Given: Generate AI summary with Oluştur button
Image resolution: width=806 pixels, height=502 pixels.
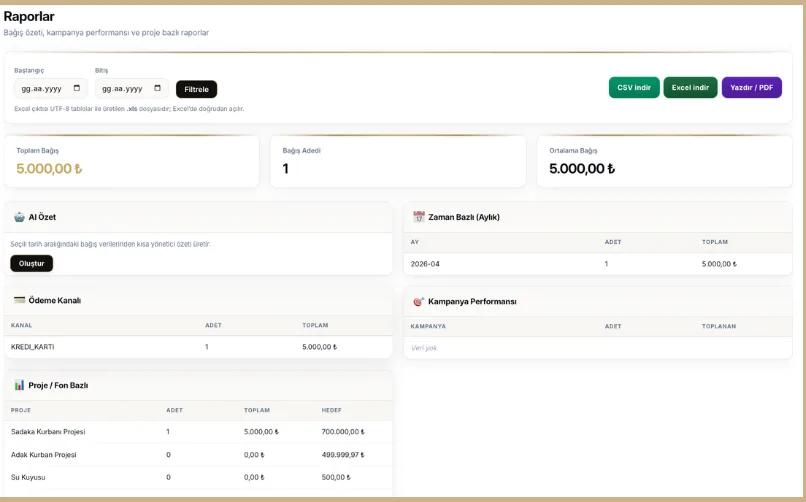Looking at the screenshot, I should (31, 263).
